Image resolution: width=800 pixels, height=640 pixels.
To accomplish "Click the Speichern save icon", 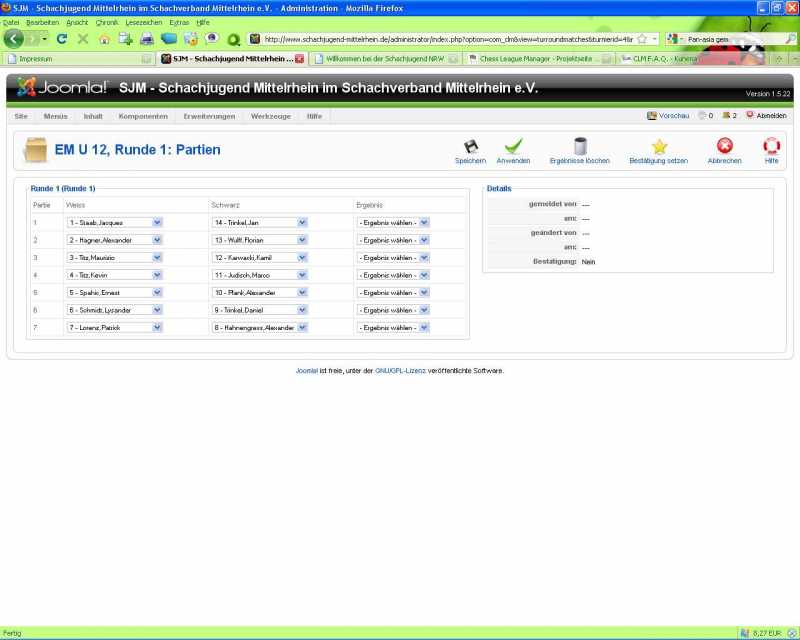I will coord(470,148).
